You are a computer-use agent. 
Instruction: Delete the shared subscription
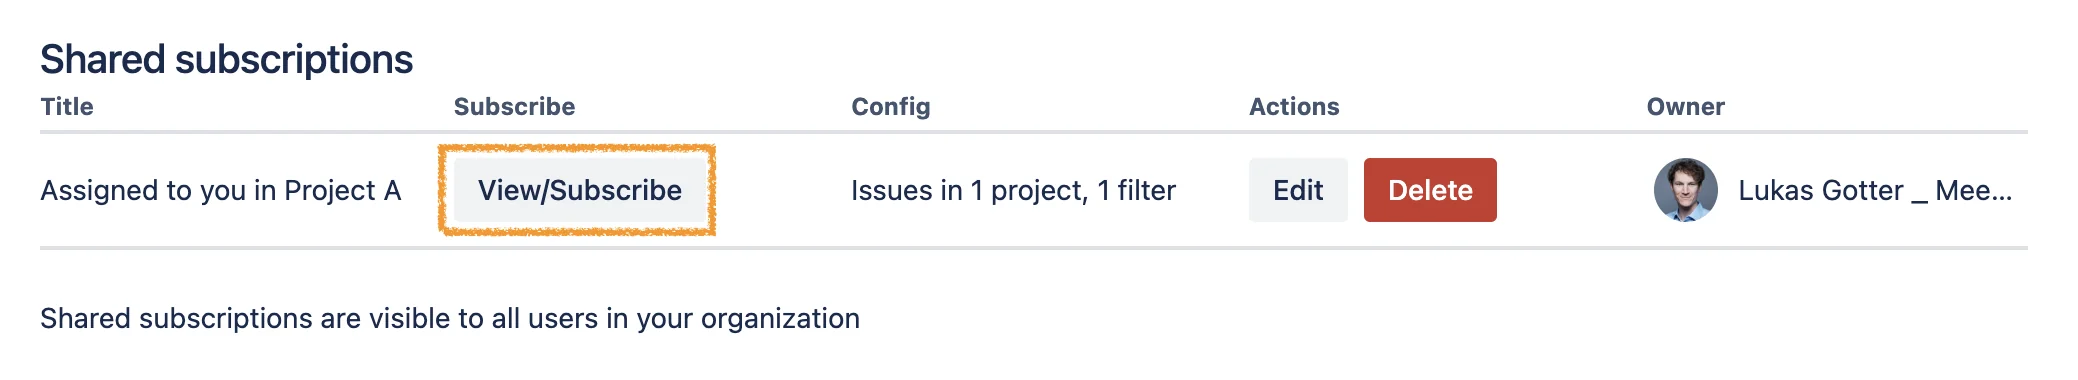tap(1430, 190)
